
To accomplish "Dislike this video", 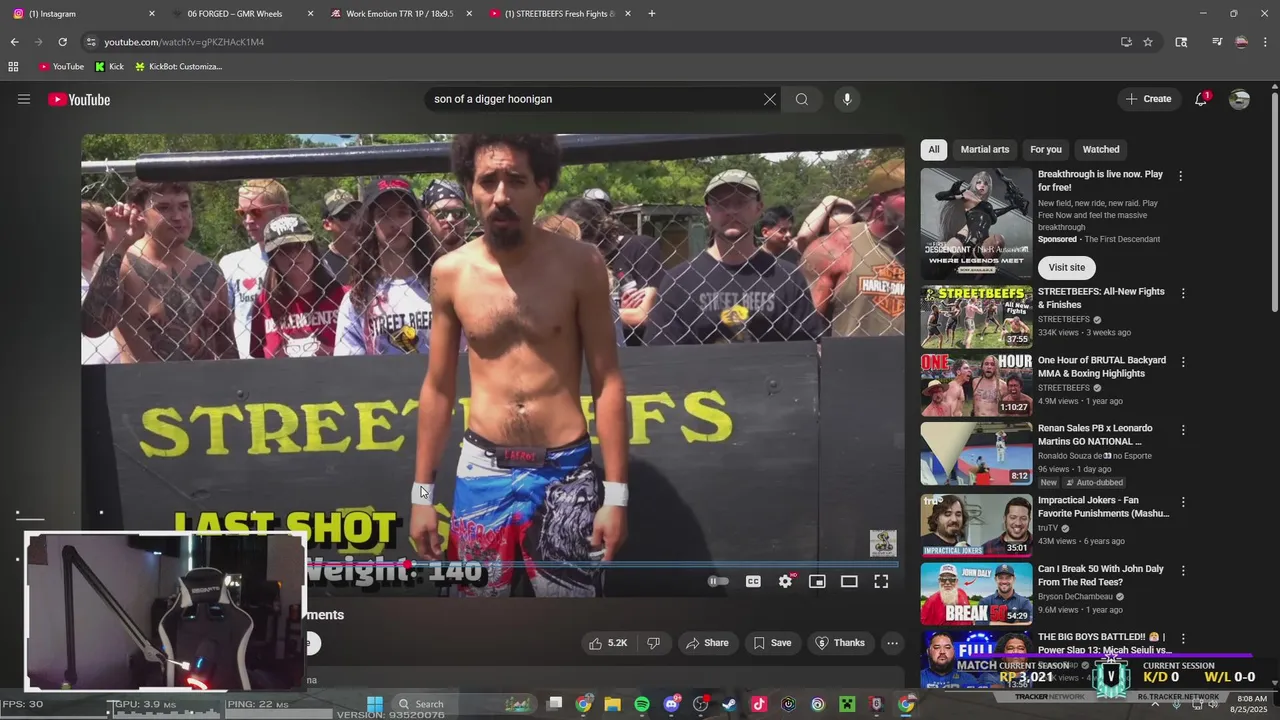I will 653,643.
